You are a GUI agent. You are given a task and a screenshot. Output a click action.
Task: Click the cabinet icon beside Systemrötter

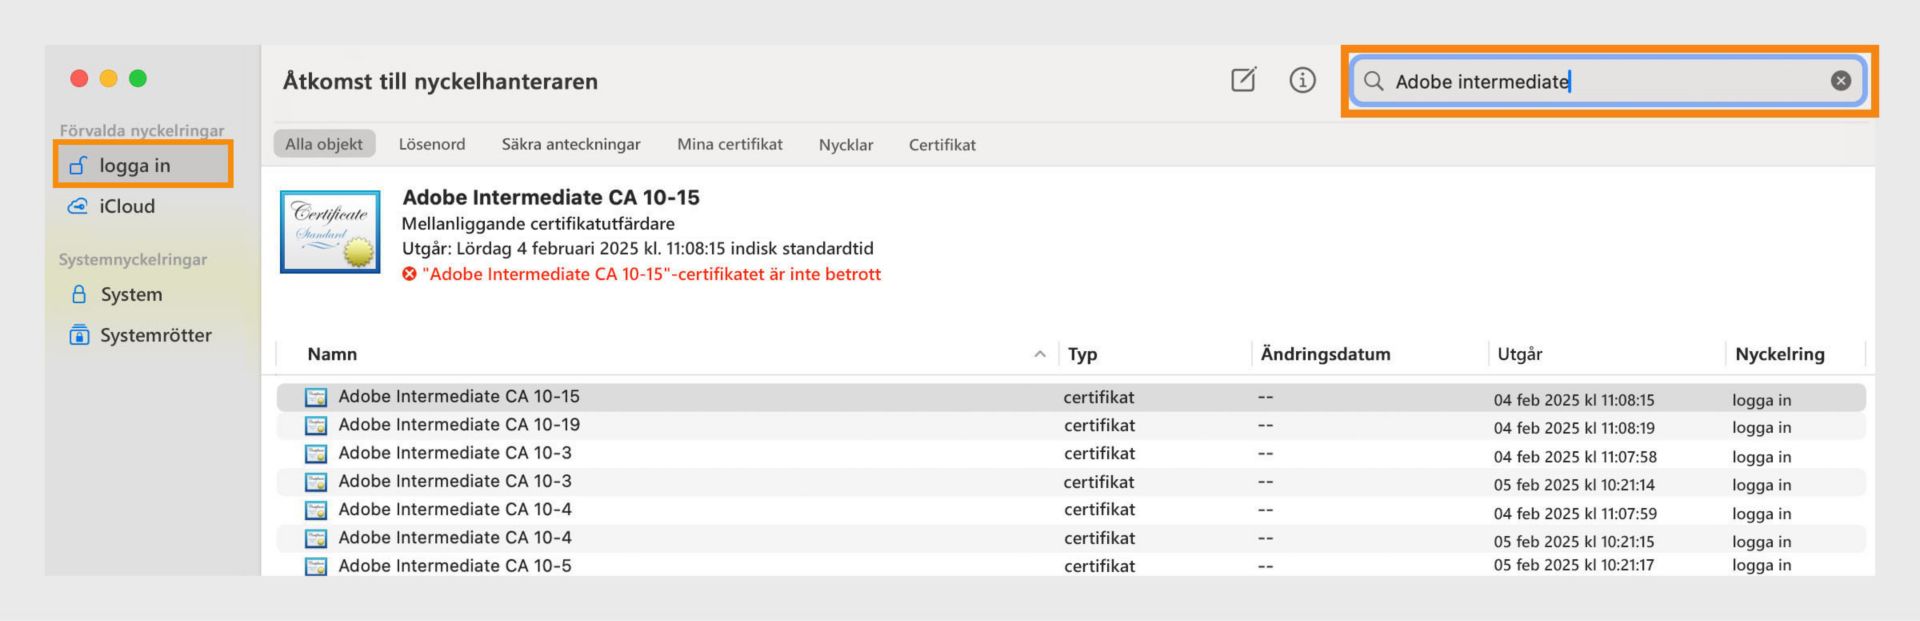click(x=79, y=335)
